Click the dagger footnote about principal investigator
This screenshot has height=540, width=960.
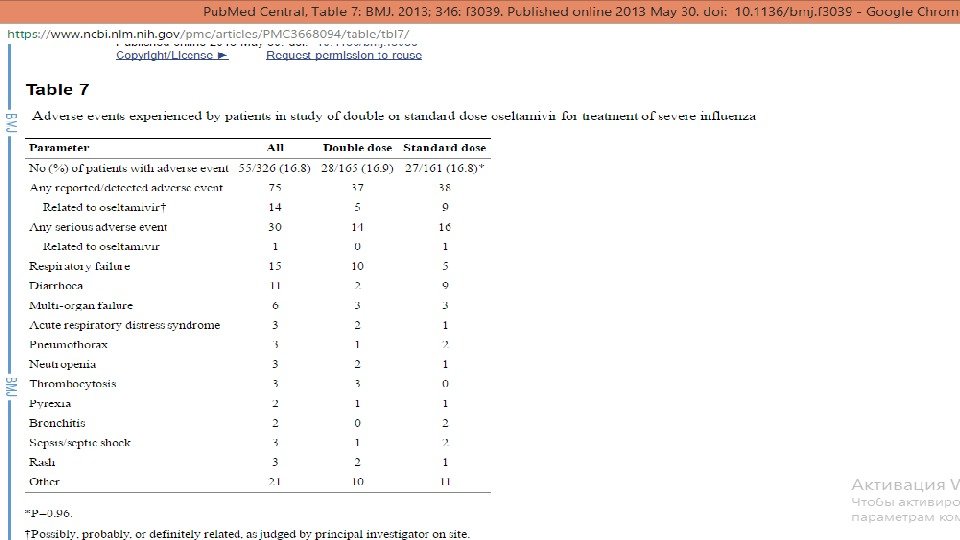[247, 534]
